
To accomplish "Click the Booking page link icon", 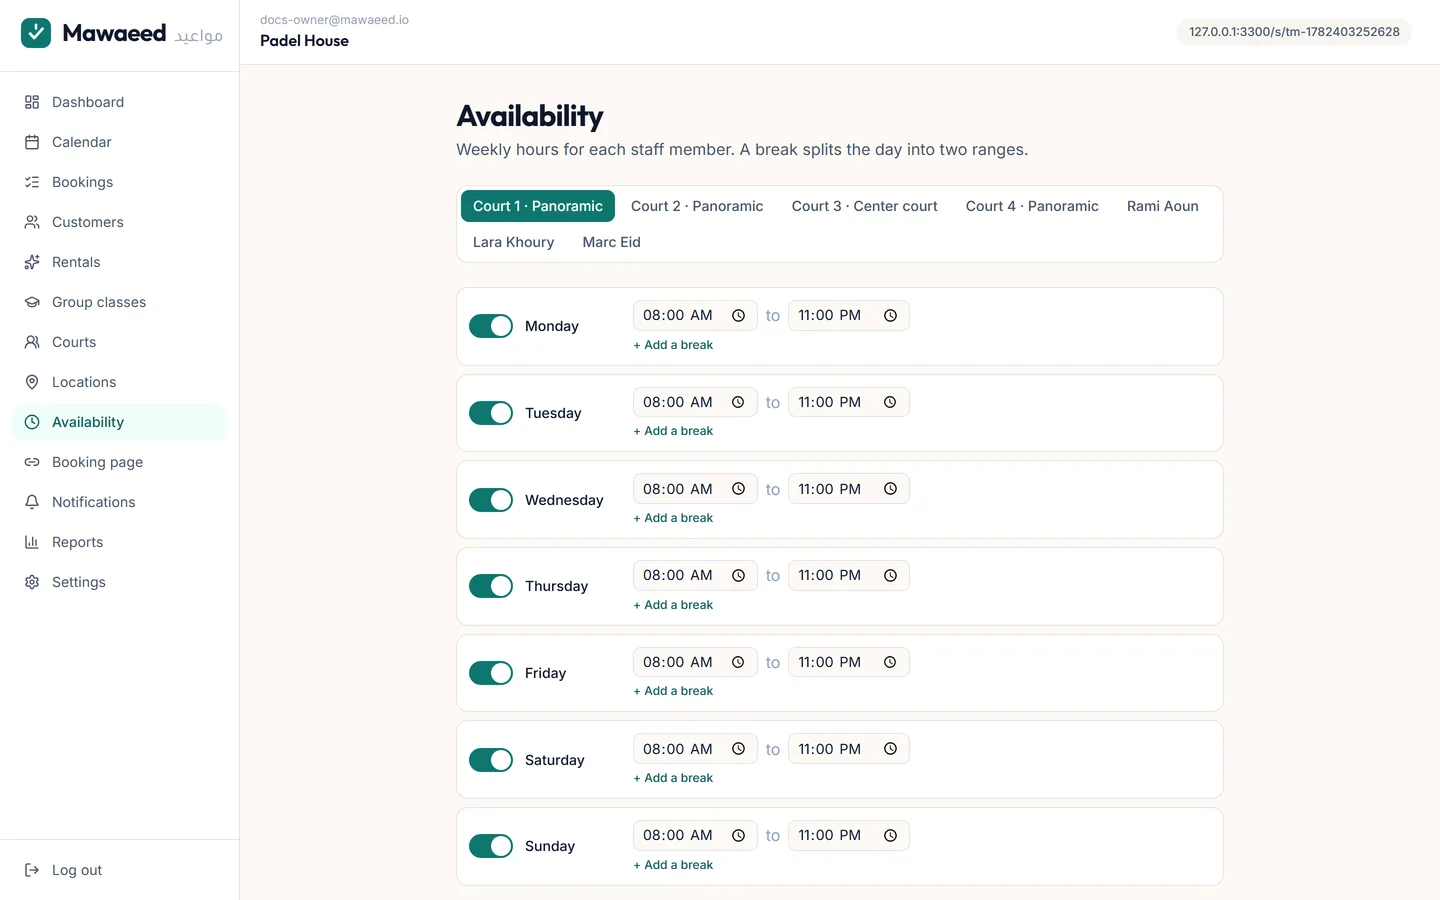I will 32,462.
